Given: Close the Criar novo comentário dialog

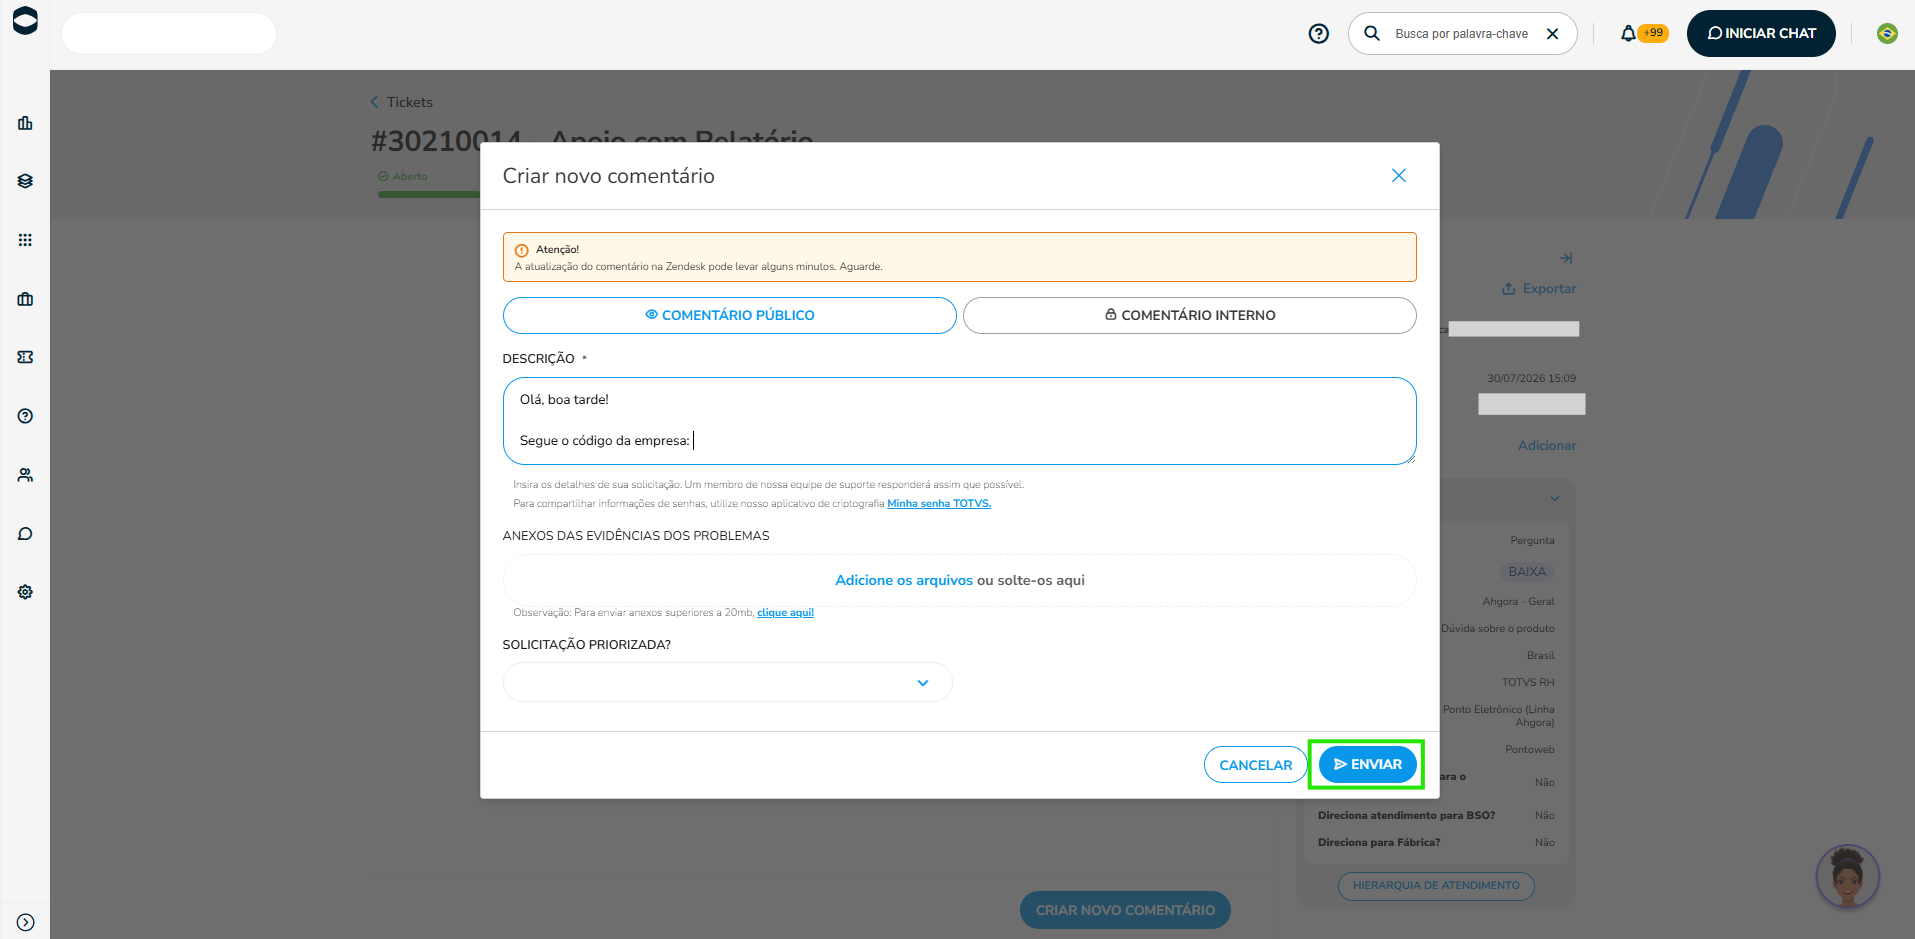Looking at the screenshot, I should 1399,176.
